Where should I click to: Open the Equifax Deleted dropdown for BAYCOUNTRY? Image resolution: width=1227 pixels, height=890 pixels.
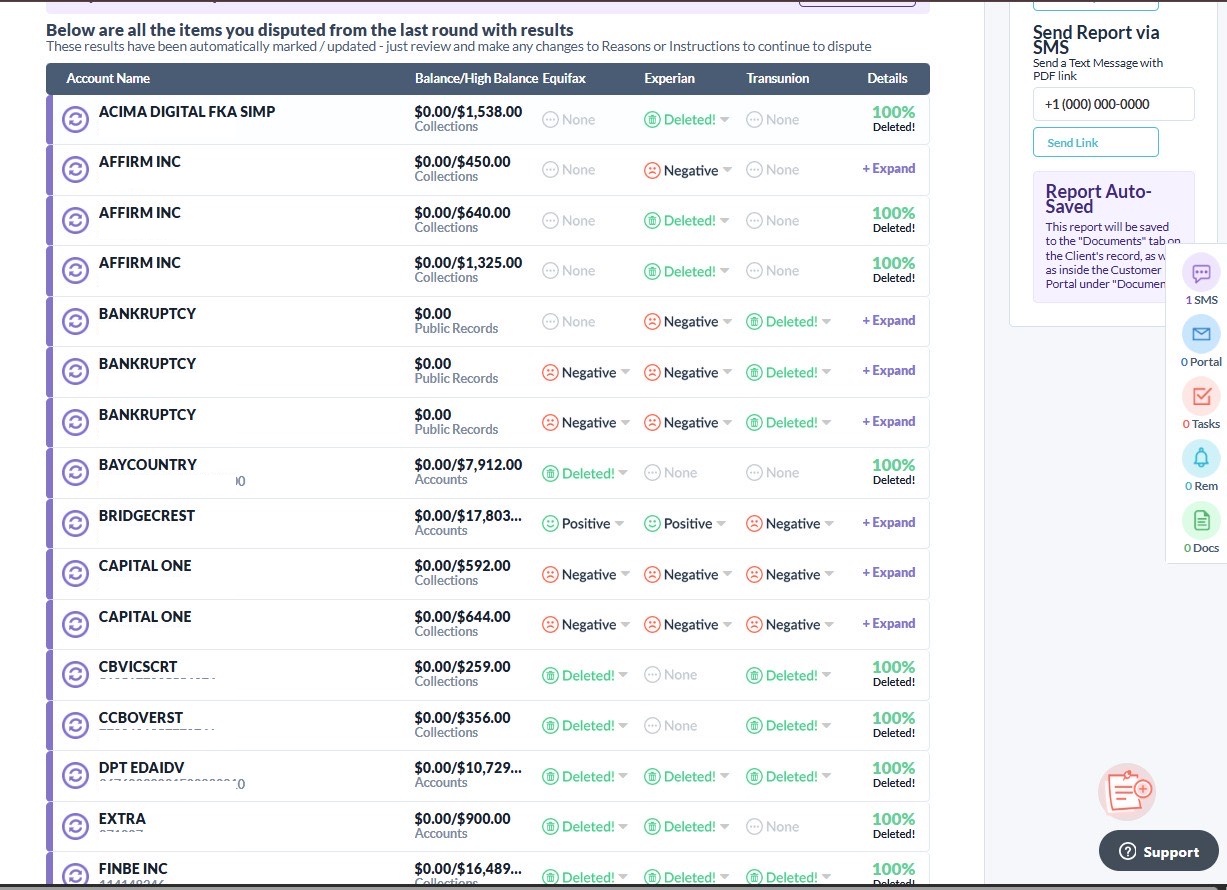point(585,472)
